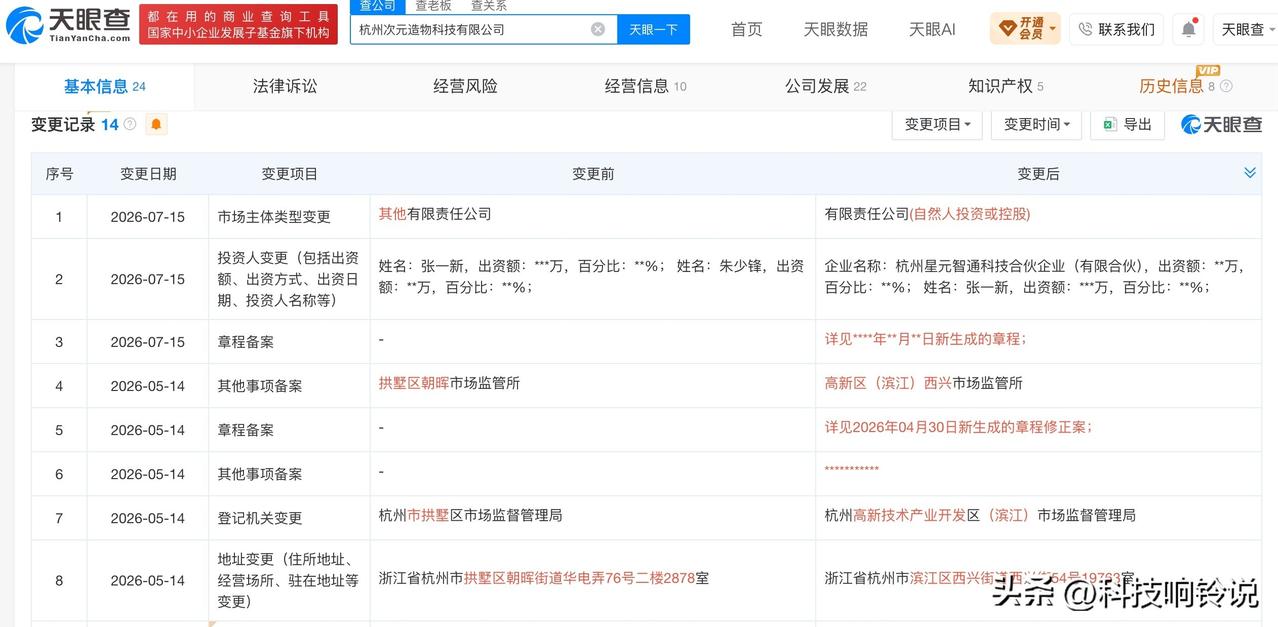Click 高新区（滨江）西兴市场监管所 text
This screenshot has height=627, width=1278.
pyautogui.click(x=924, y=383)
